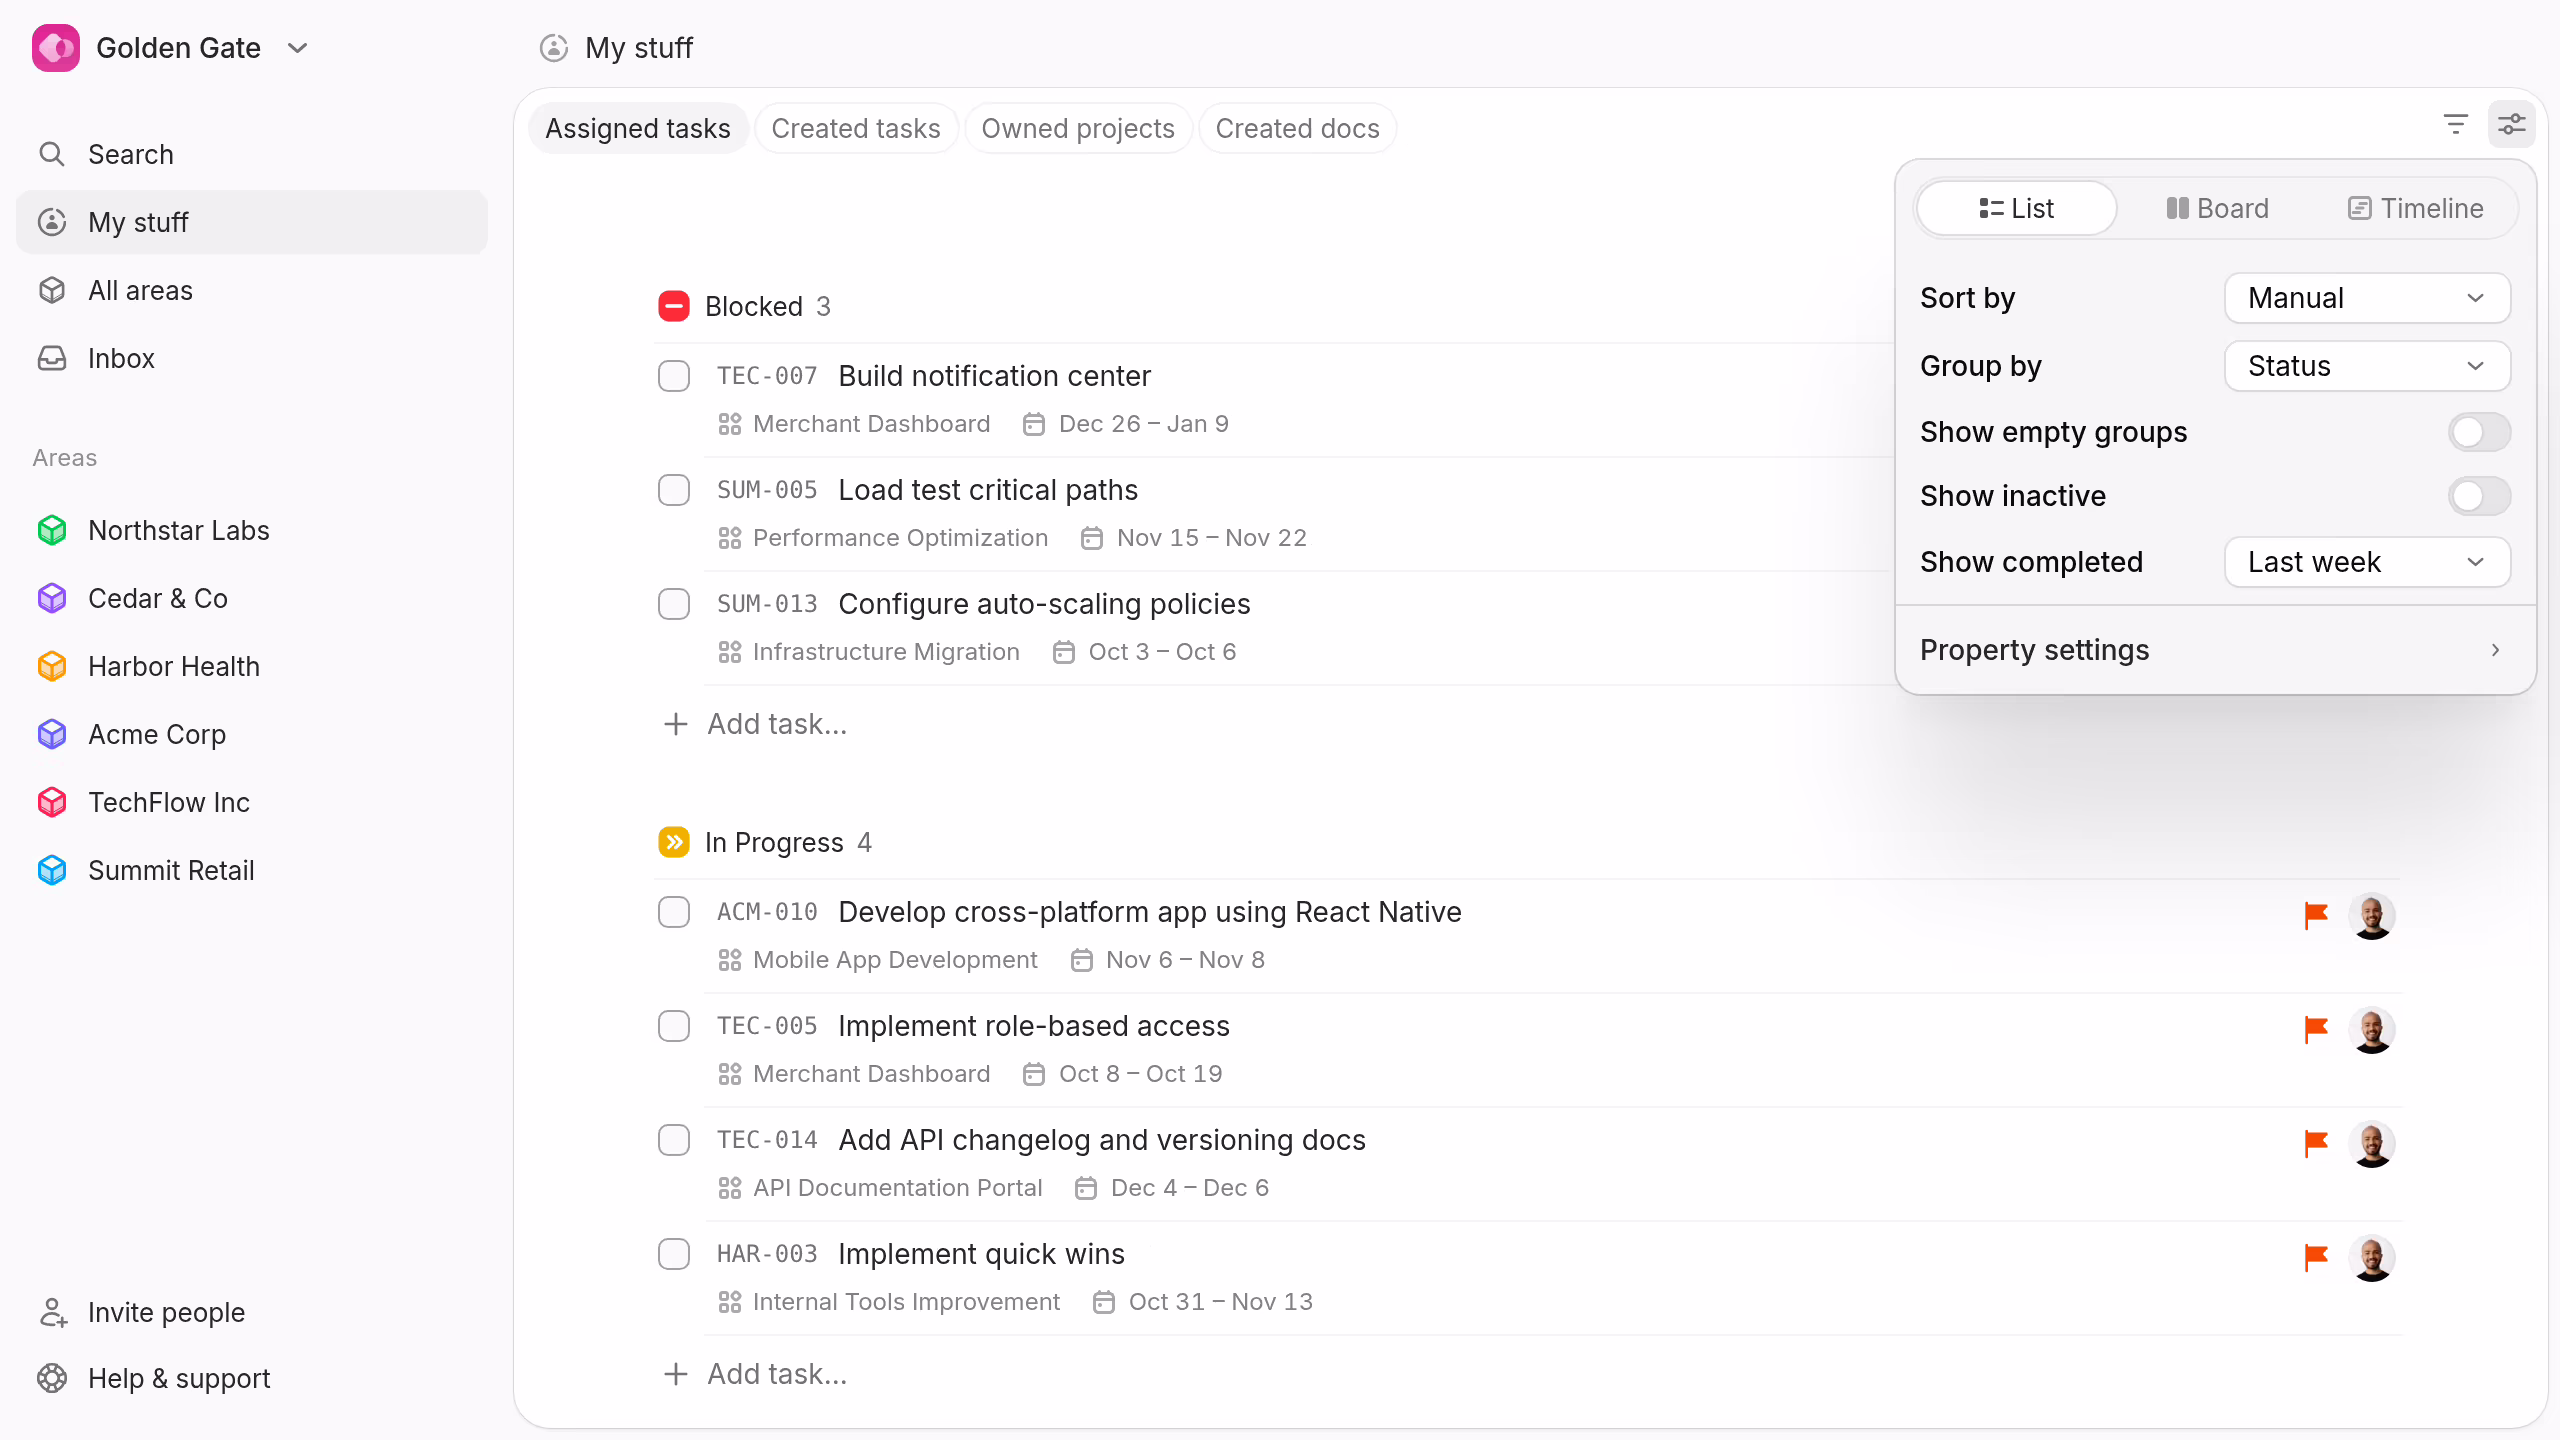Open Show completed Last week dropdown
The width and height of the screenshot is (2560, 1440).
click(2367, 562)
